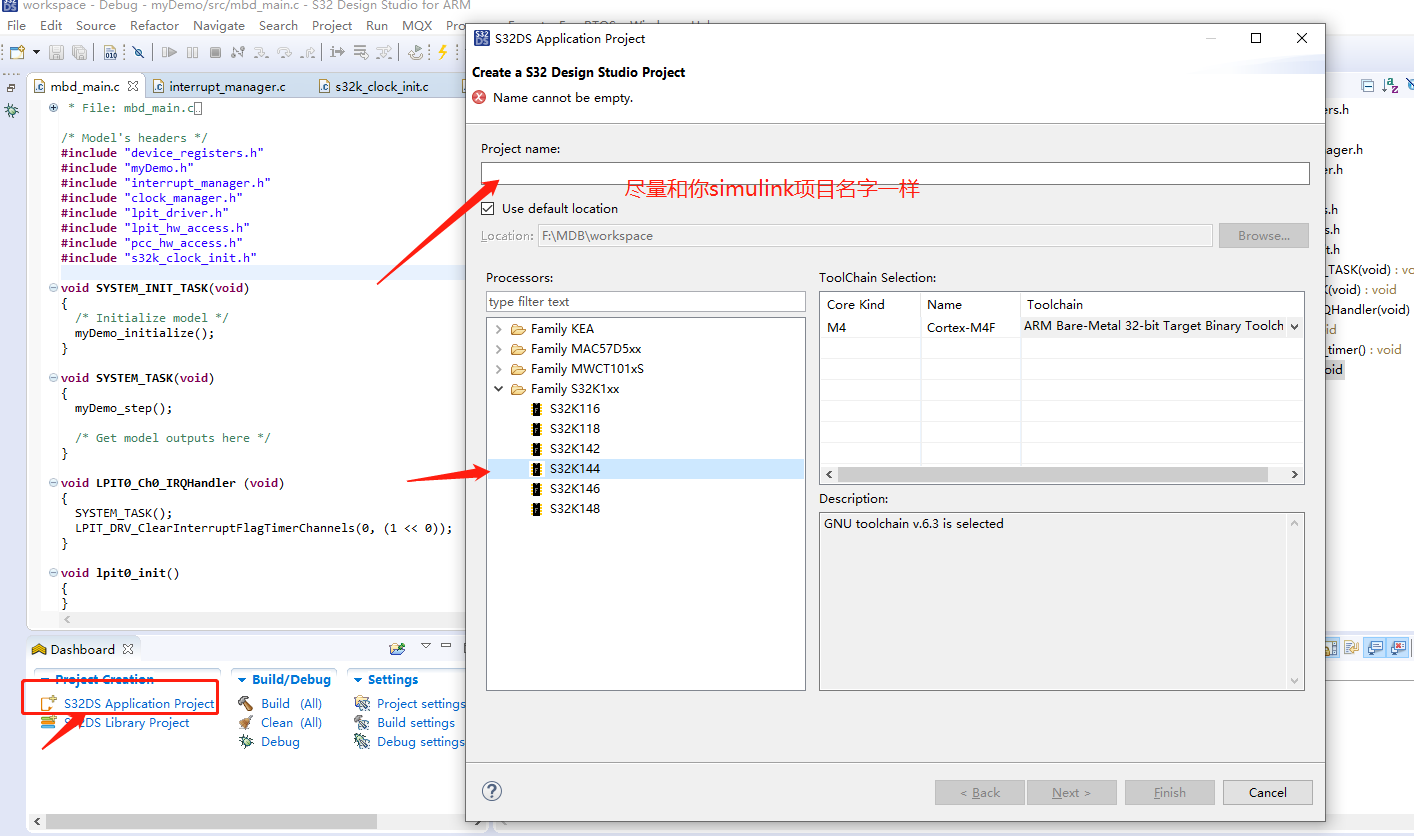This screenshot has width=1414, height=836.
Task: Click the Clean (All) link in Dashboard
Action: coord(291,723)
